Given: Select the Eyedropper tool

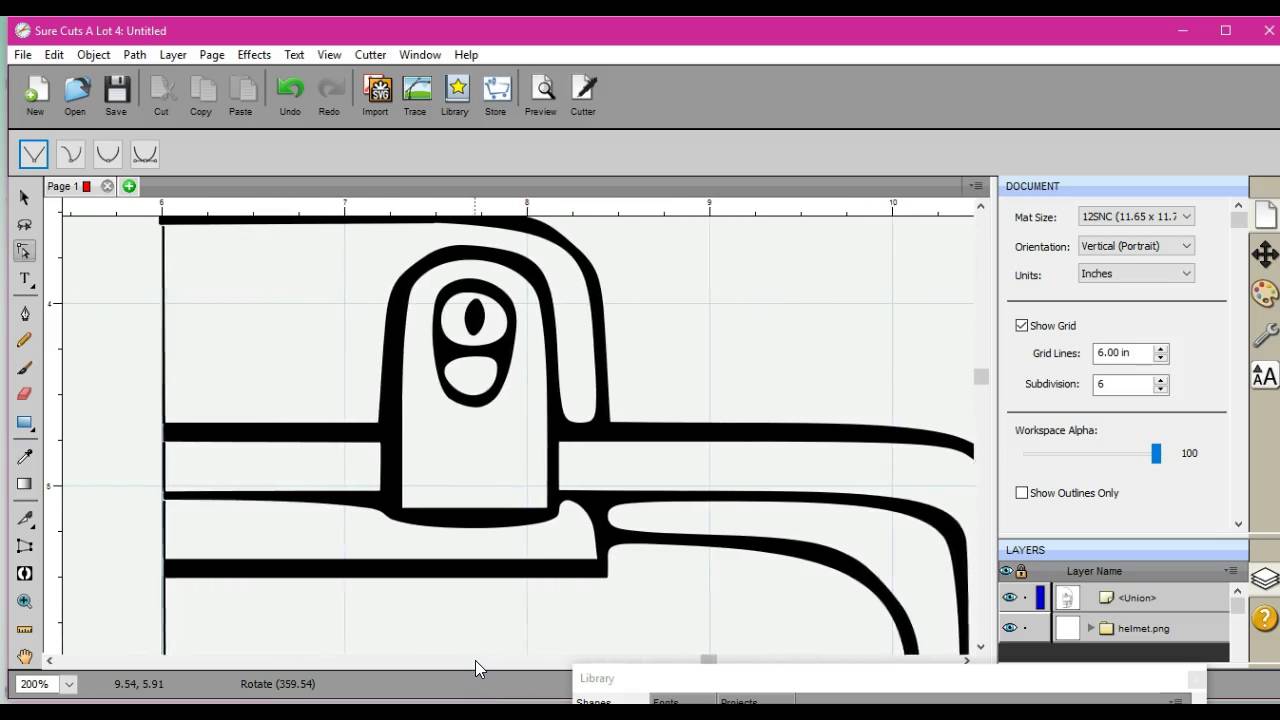Looking at the screenshot, I should 25,457.
